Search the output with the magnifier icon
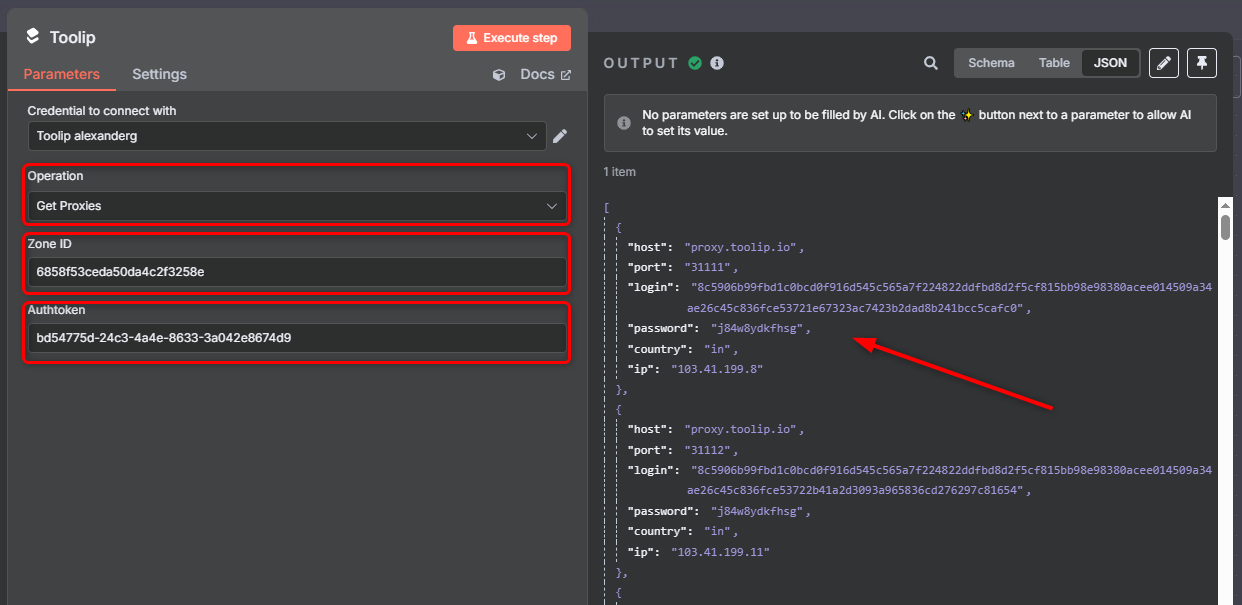Image resolution: width=1242 pixels, height=605 pixels. pyautogui.click(x=931, y=63)
